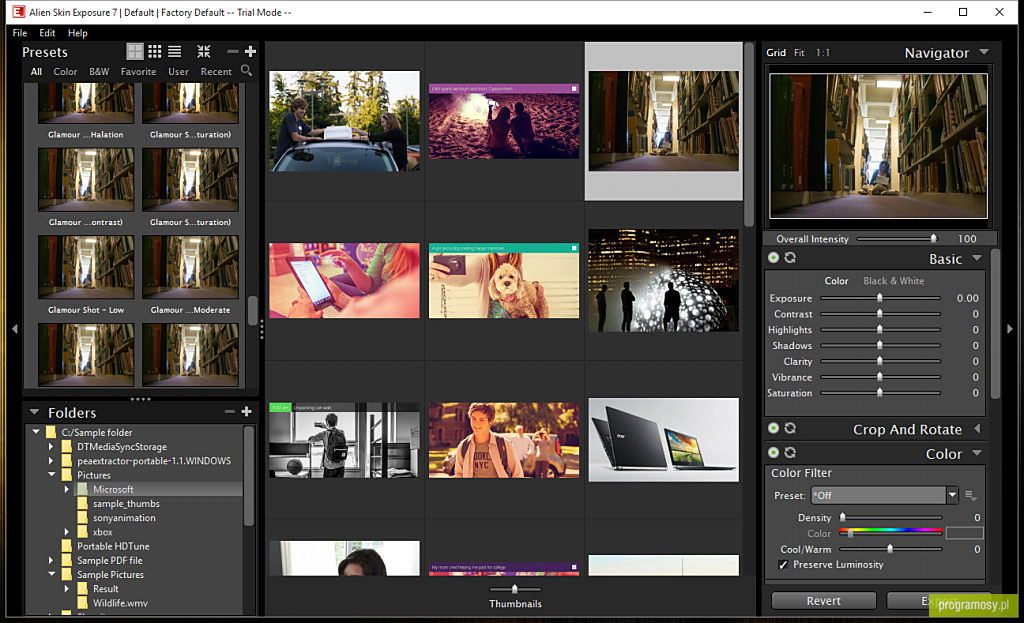Click the collapse-all arrows icon in Presets
The height and width of the screenshot is (623, 1024).
[x=204, y=52]
